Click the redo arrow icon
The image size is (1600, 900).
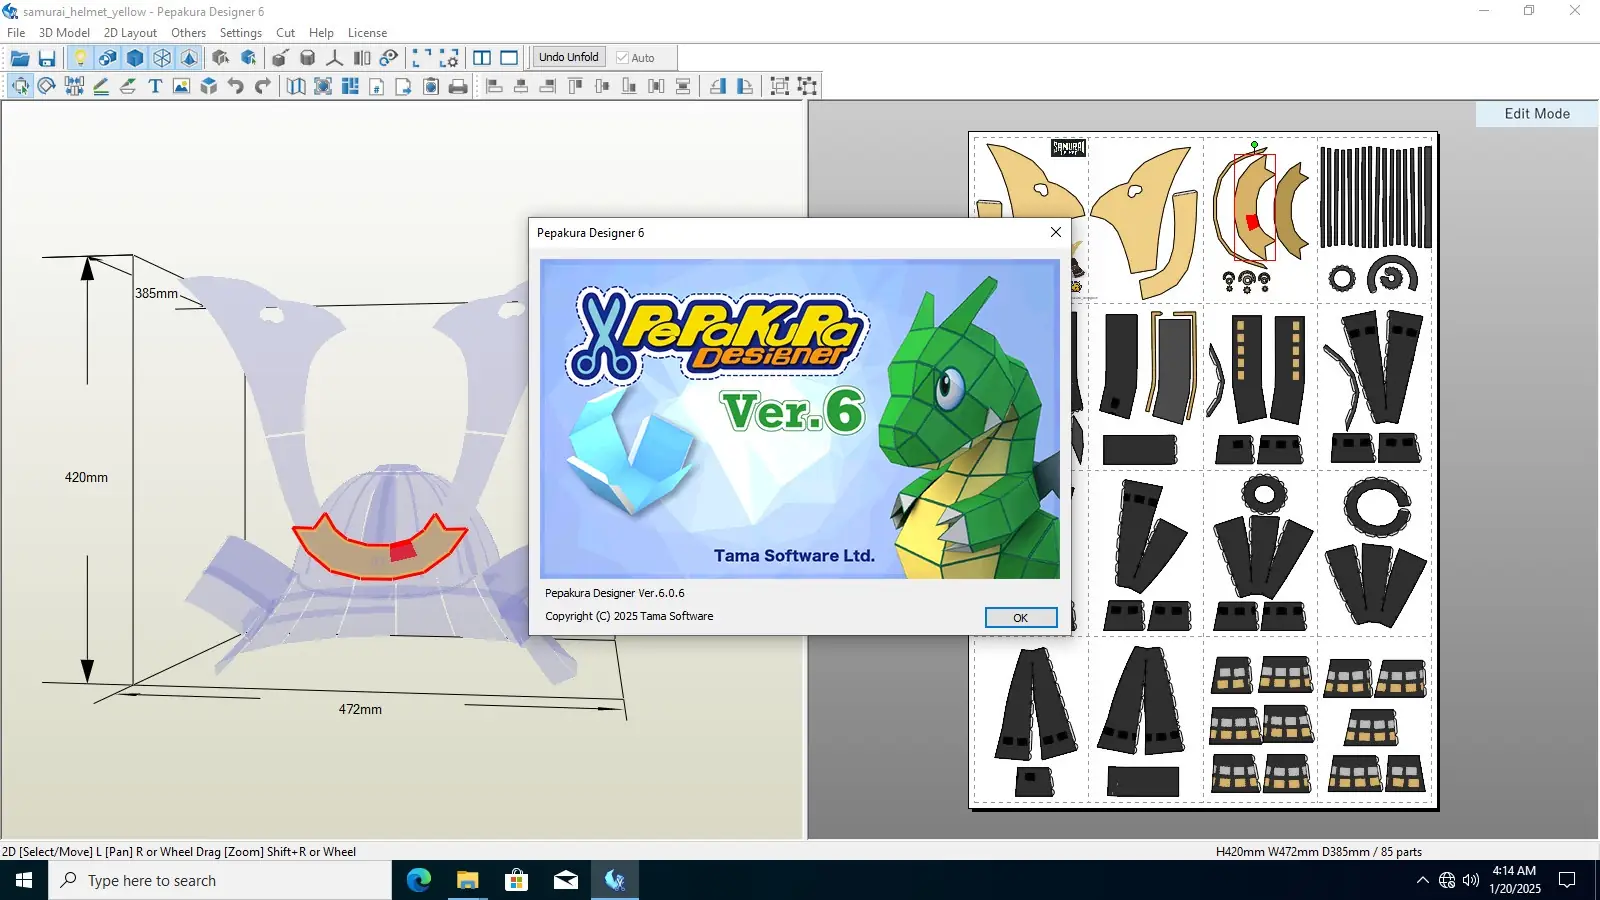pos(262,87)
